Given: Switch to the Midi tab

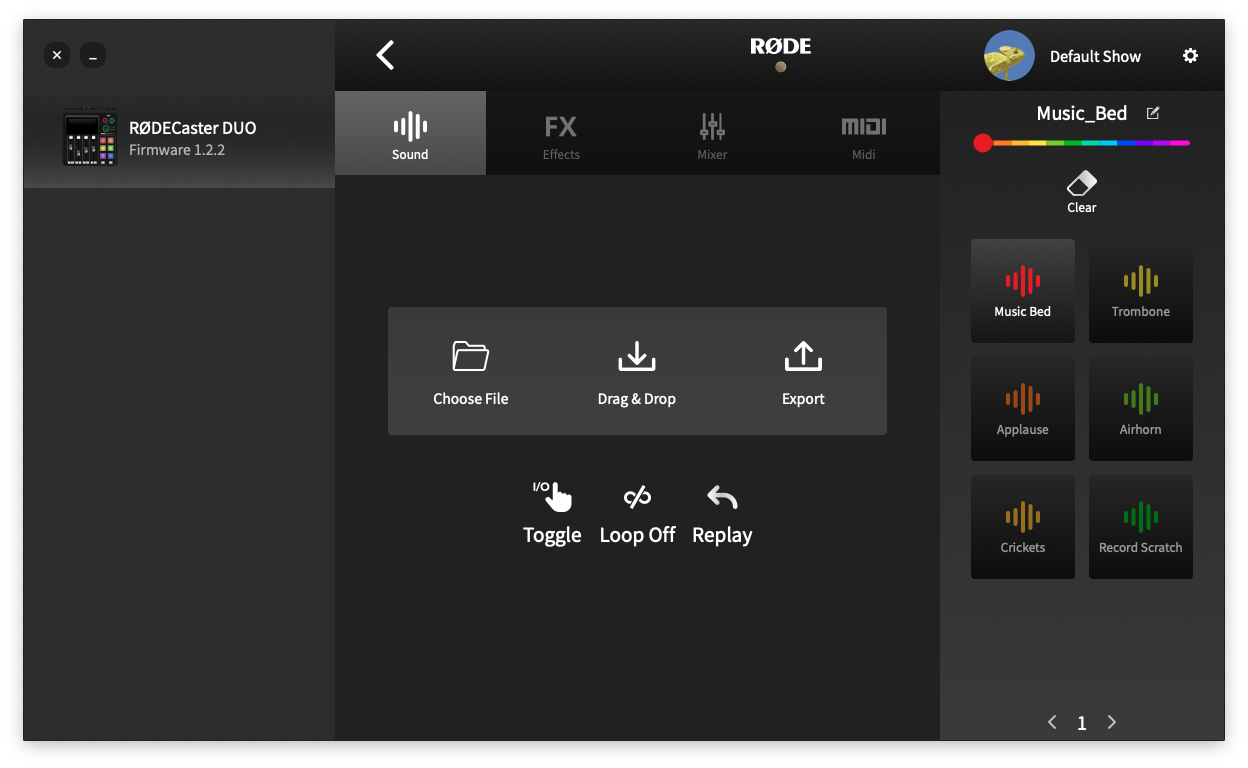Looking at the screenshot, I should pyautogui.click(x=864, y=134).
